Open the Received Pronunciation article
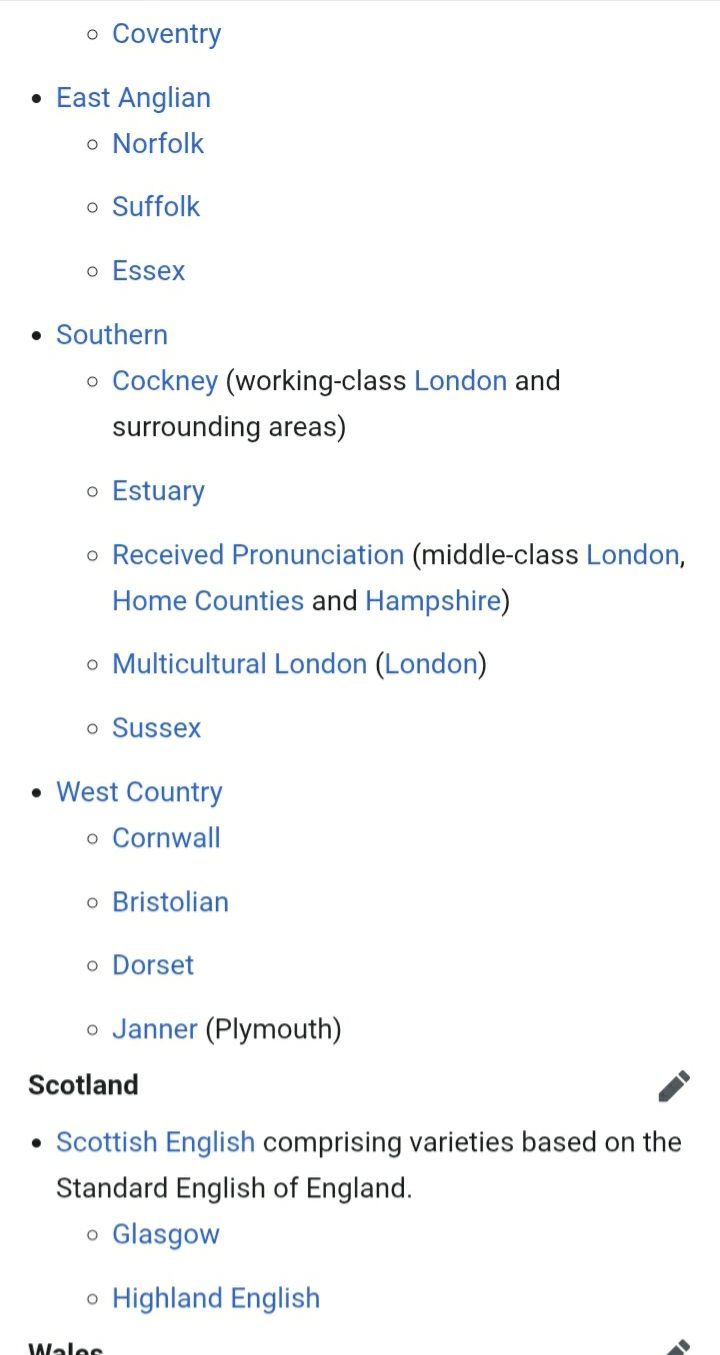720x1355 pixels. 258,555
